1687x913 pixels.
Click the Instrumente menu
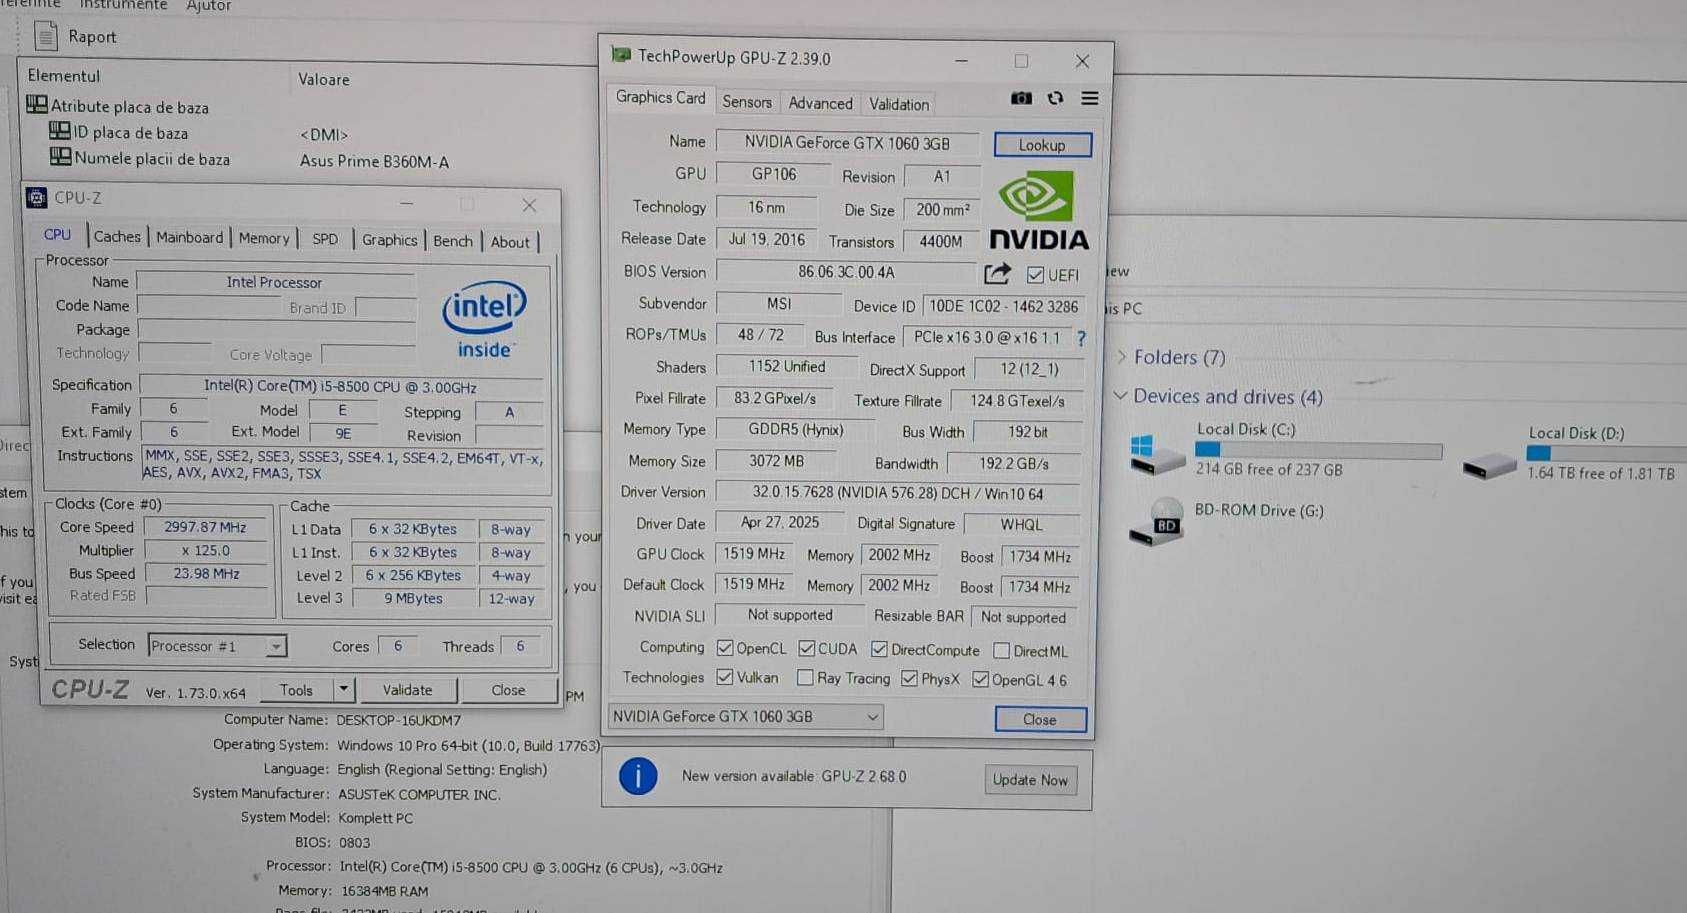click(124, 6)
